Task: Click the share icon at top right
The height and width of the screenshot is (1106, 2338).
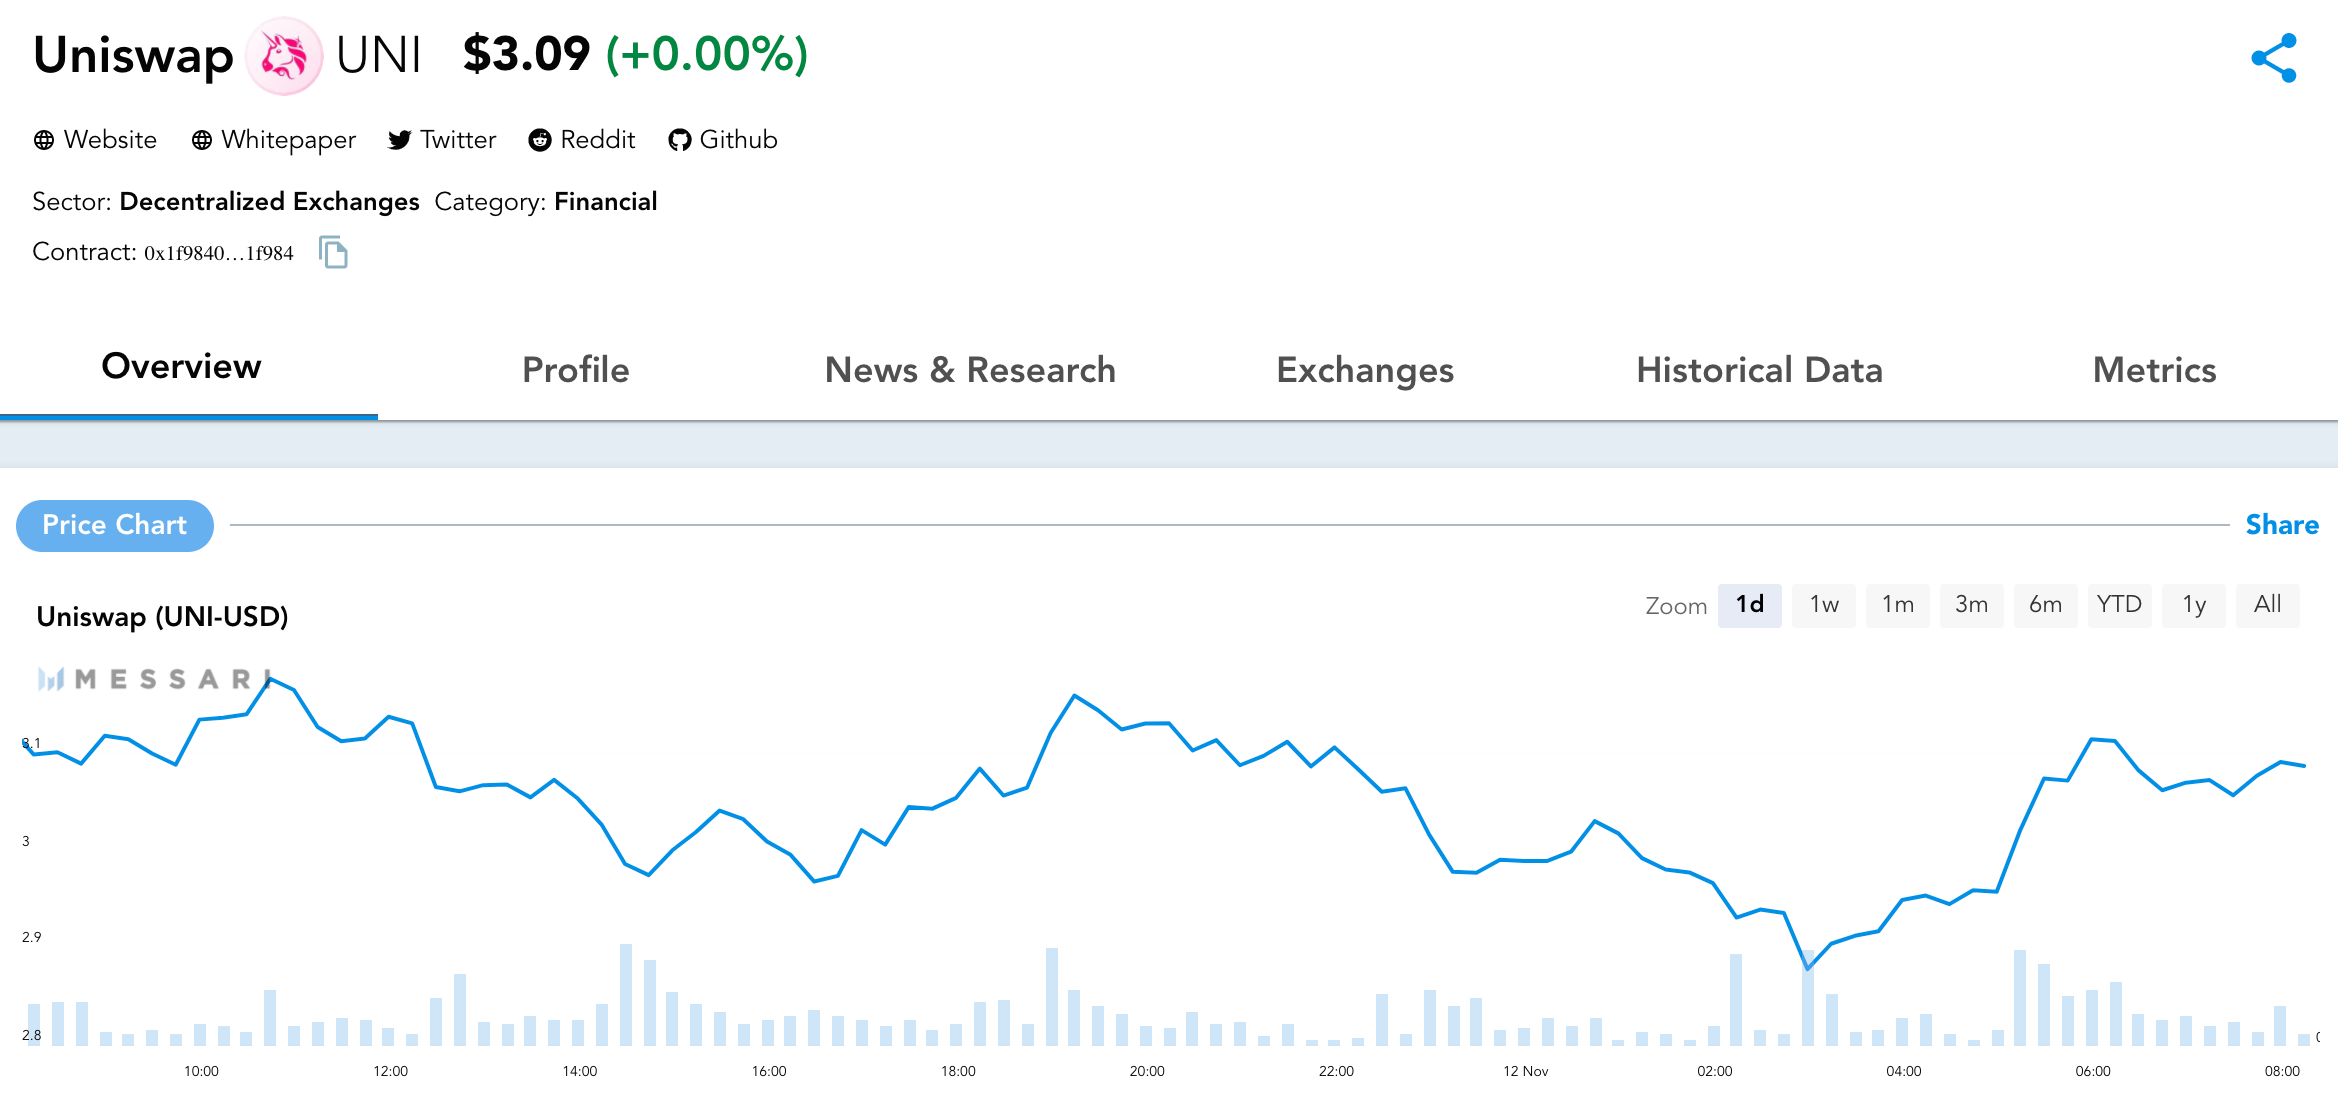Action: tap(2274, 58)
